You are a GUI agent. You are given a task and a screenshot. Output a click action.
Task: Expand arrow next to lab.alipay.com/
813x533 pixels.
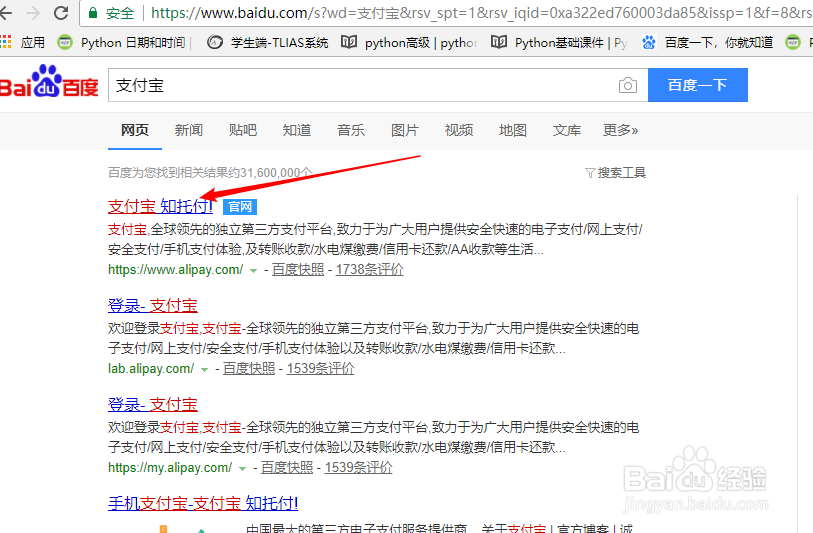[x=205, y=370]
